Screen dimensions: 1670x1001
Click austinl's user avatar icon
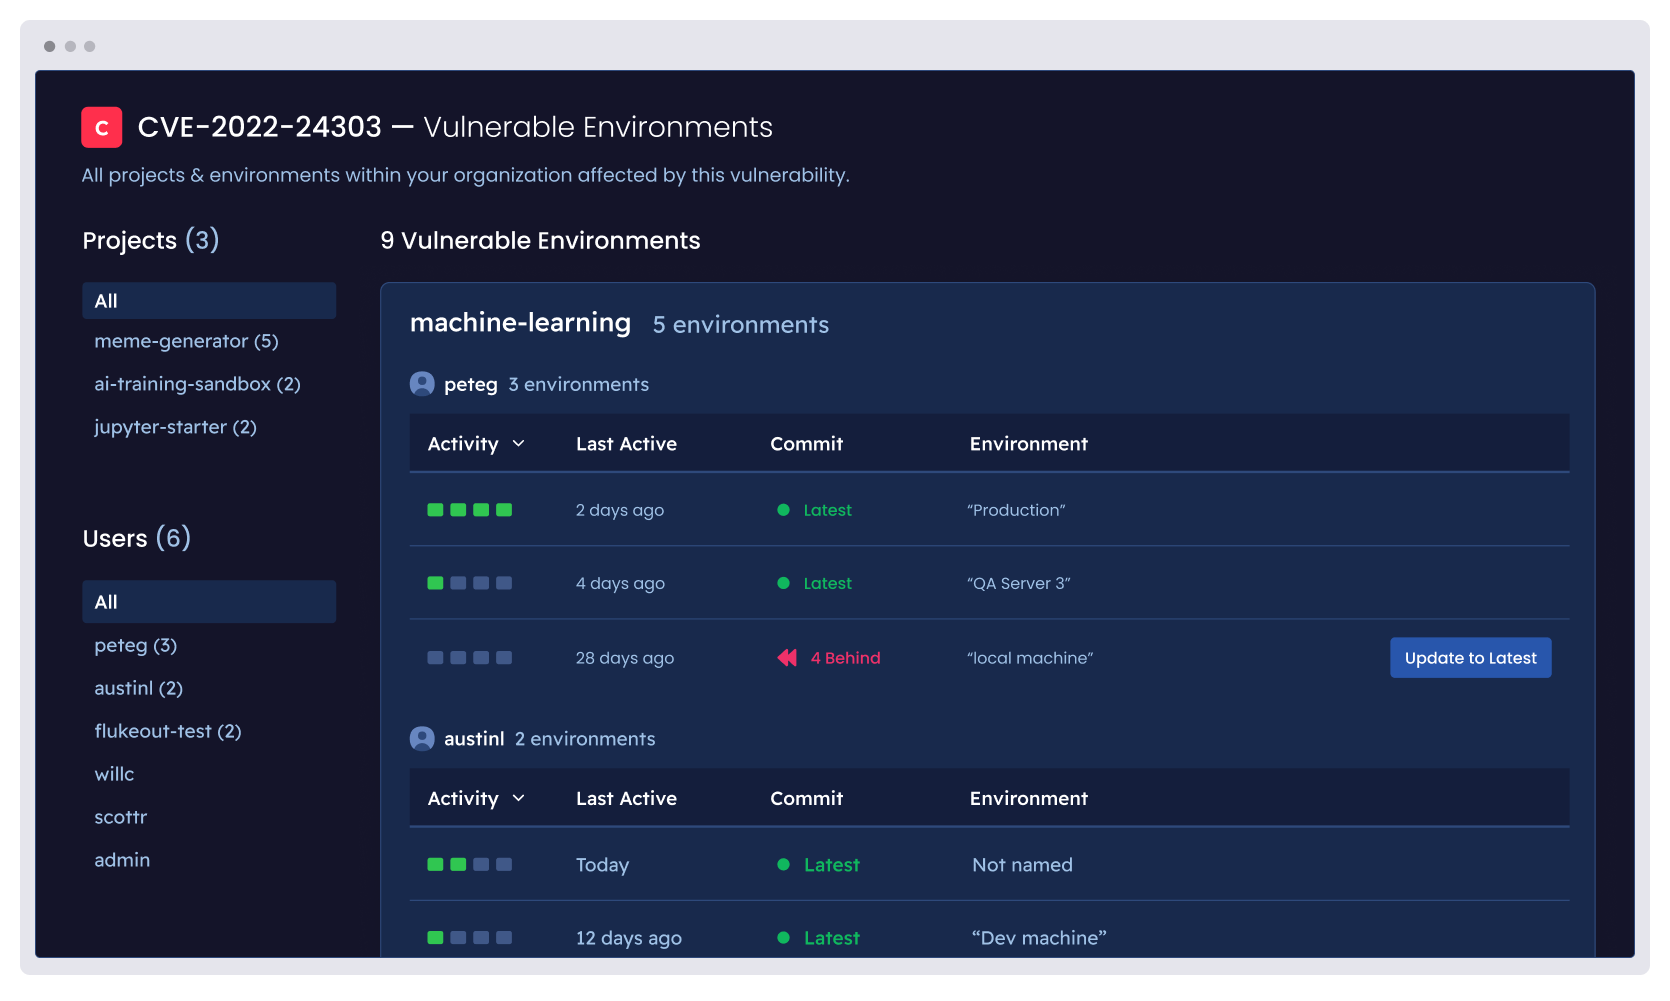(422, 738)
